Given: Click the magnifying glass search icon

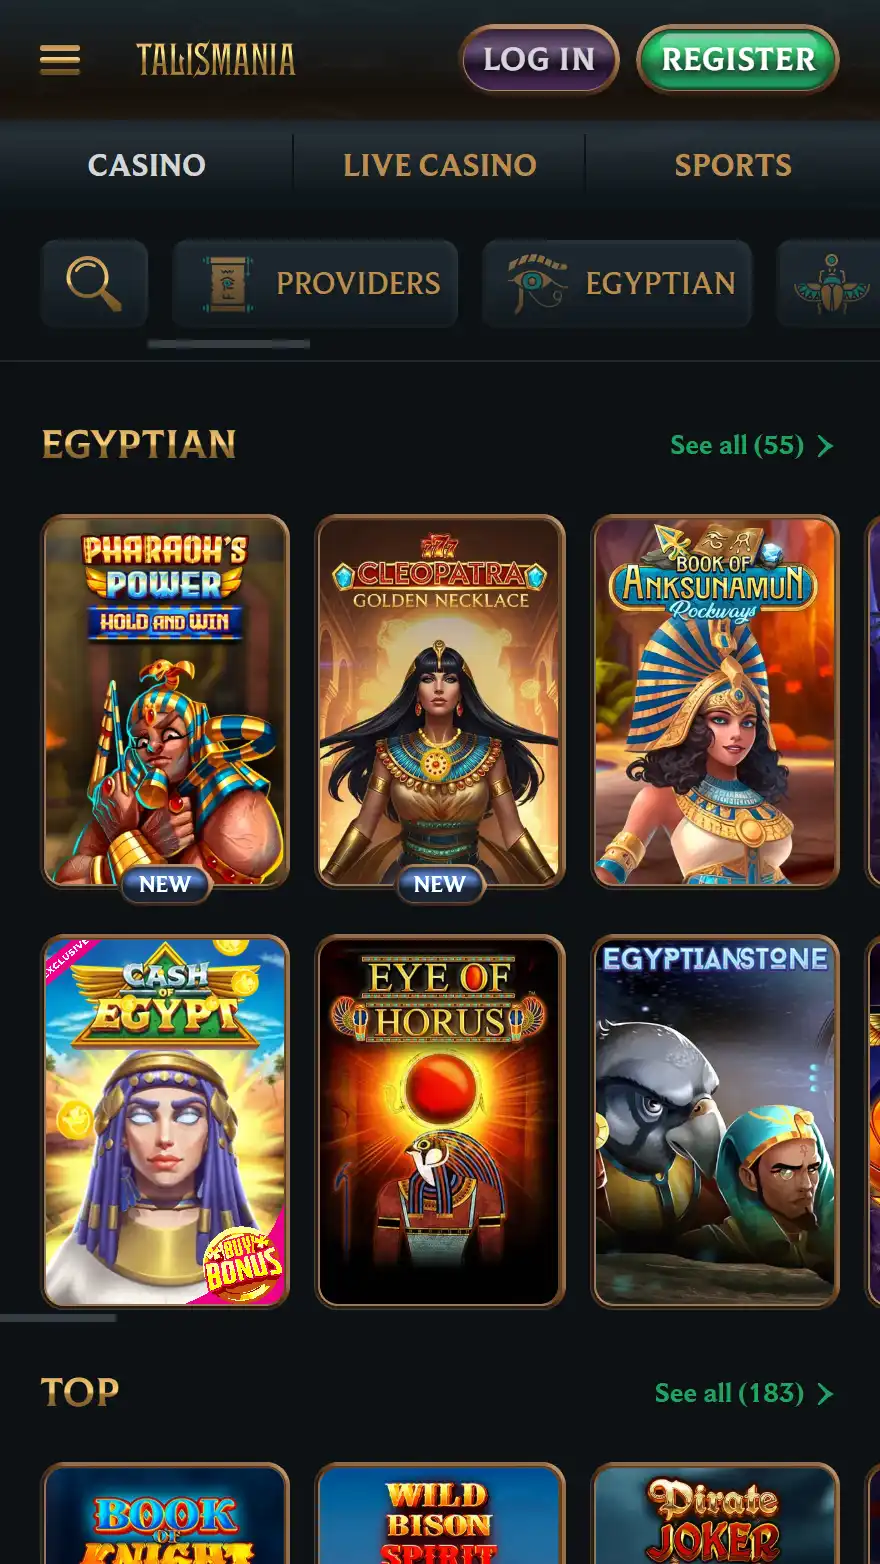Looking at the screenshot, I should (94, 283).
